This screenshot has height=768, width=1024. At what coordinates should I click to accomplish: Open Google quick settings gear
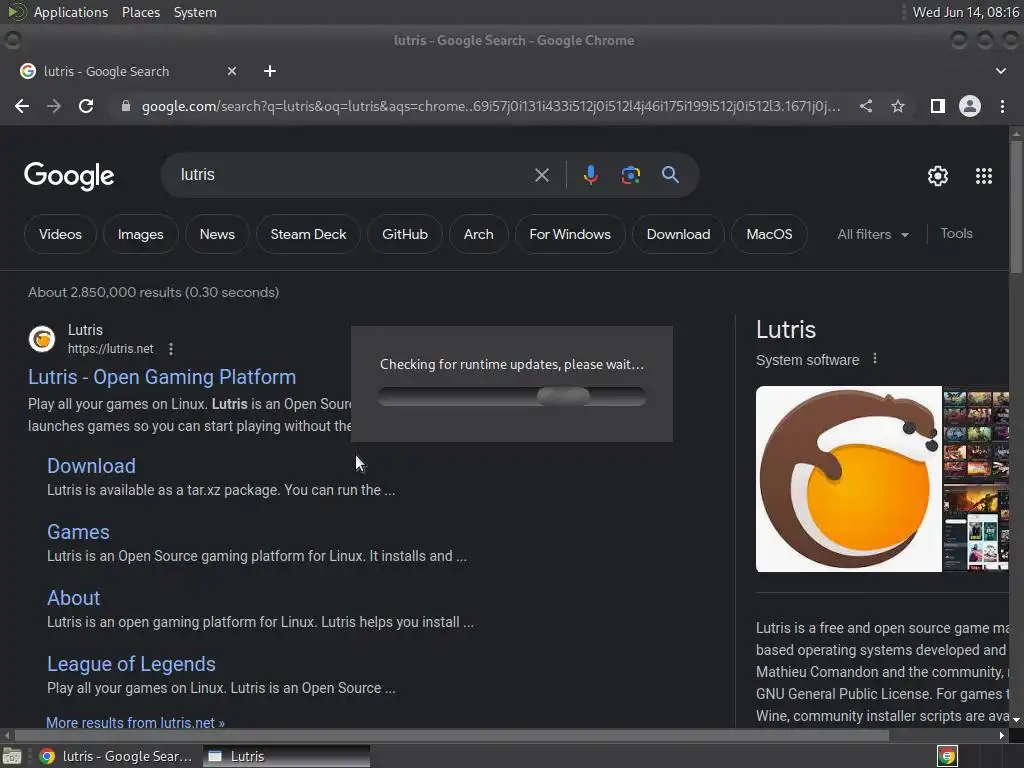938,176
